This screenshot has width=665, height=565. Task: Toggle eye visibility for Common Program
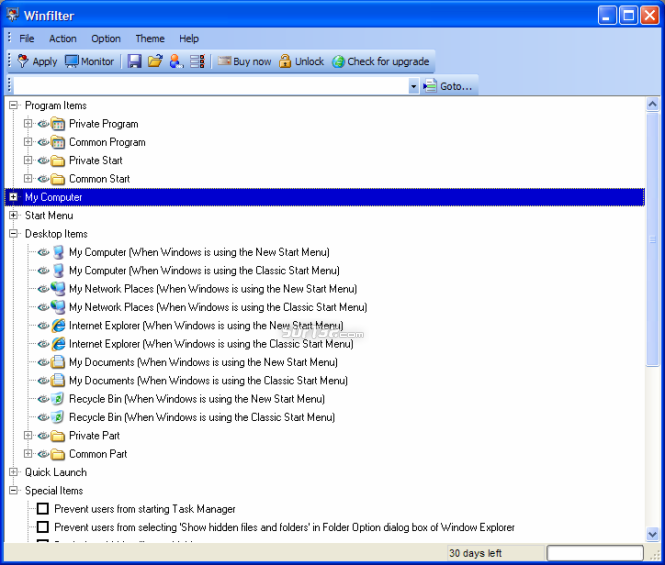(x=43, y=142)
